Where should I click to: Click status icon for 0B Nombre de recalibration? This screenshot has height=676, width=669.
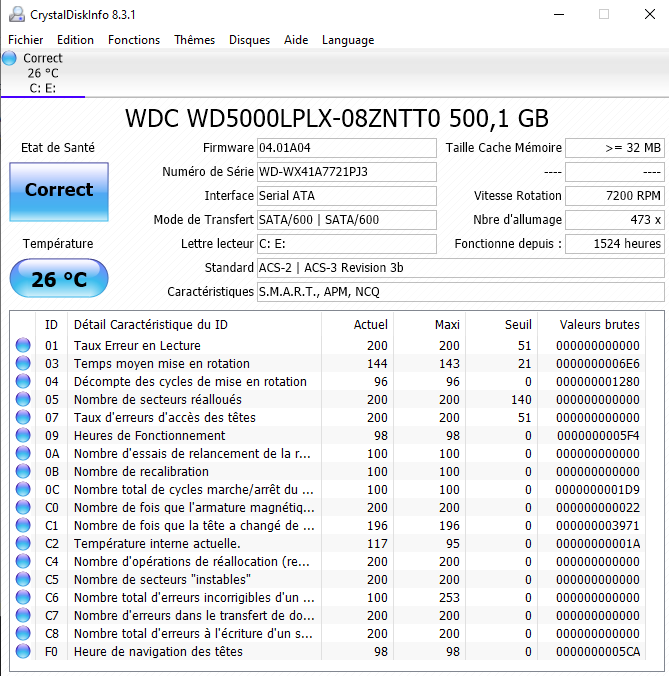tap(23, 472)
